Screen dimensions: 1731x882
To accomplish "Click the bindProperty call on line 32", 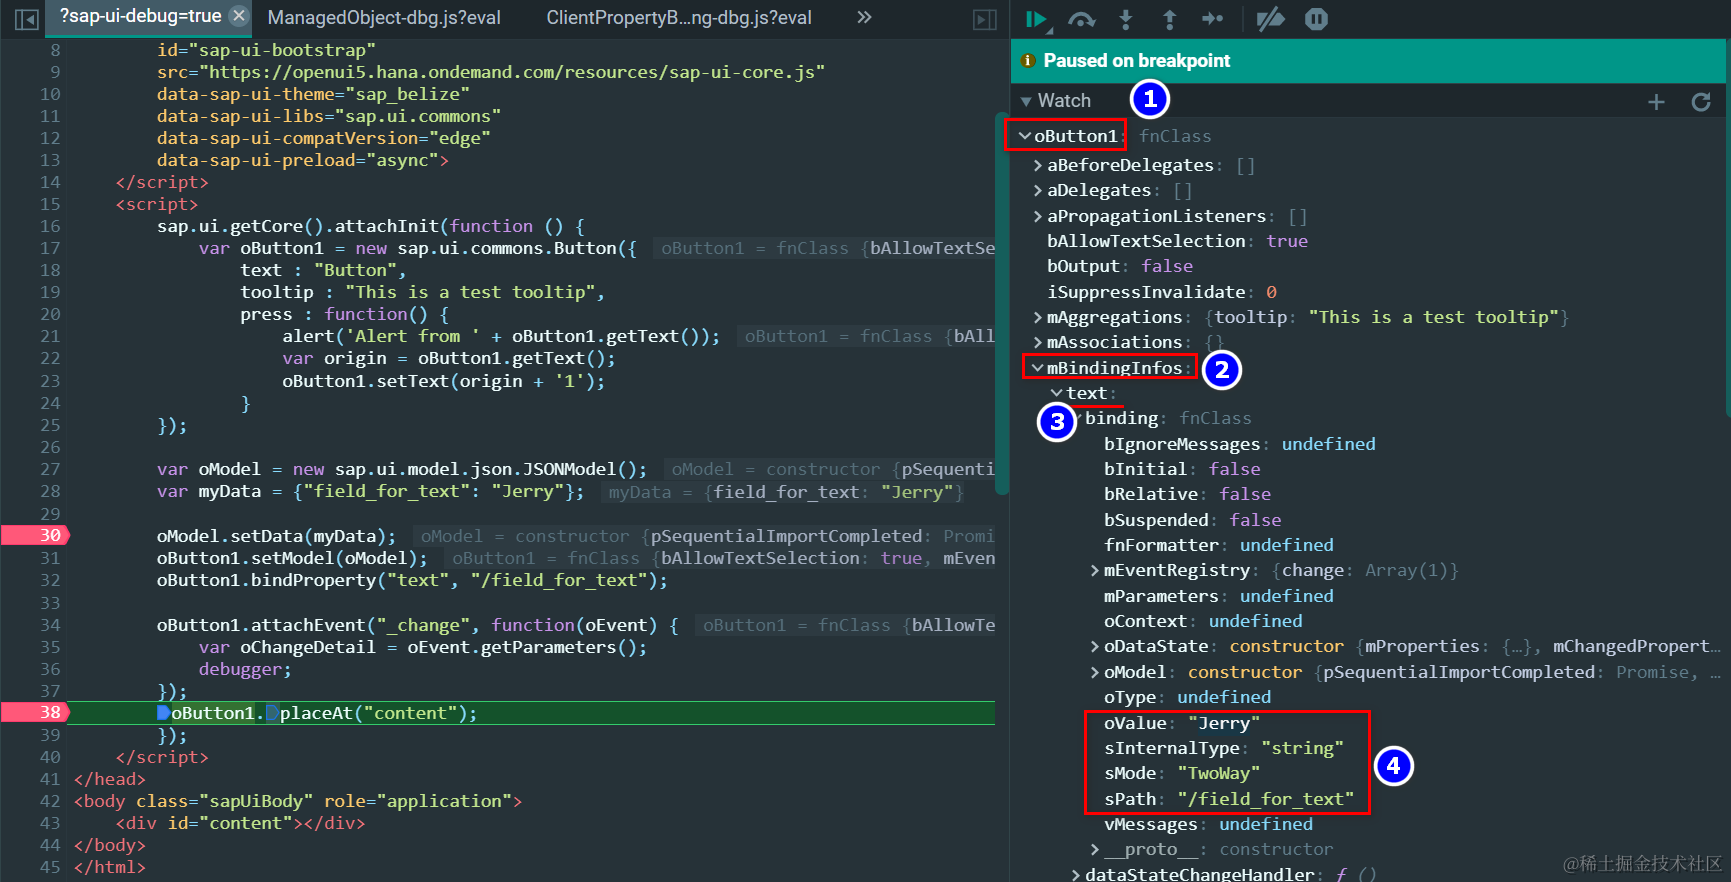I will (412, 580).
